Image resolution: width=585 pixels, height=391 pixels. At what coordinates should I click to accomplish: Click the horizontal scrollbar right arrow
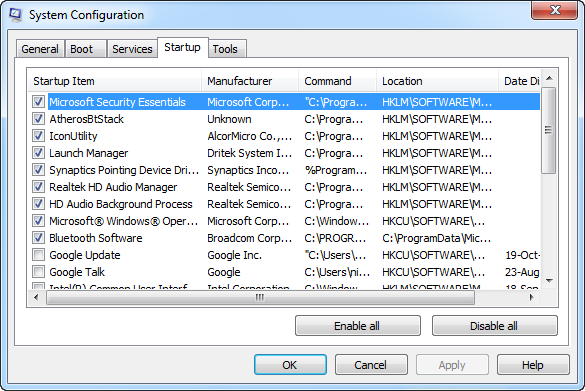pos(531,297)
